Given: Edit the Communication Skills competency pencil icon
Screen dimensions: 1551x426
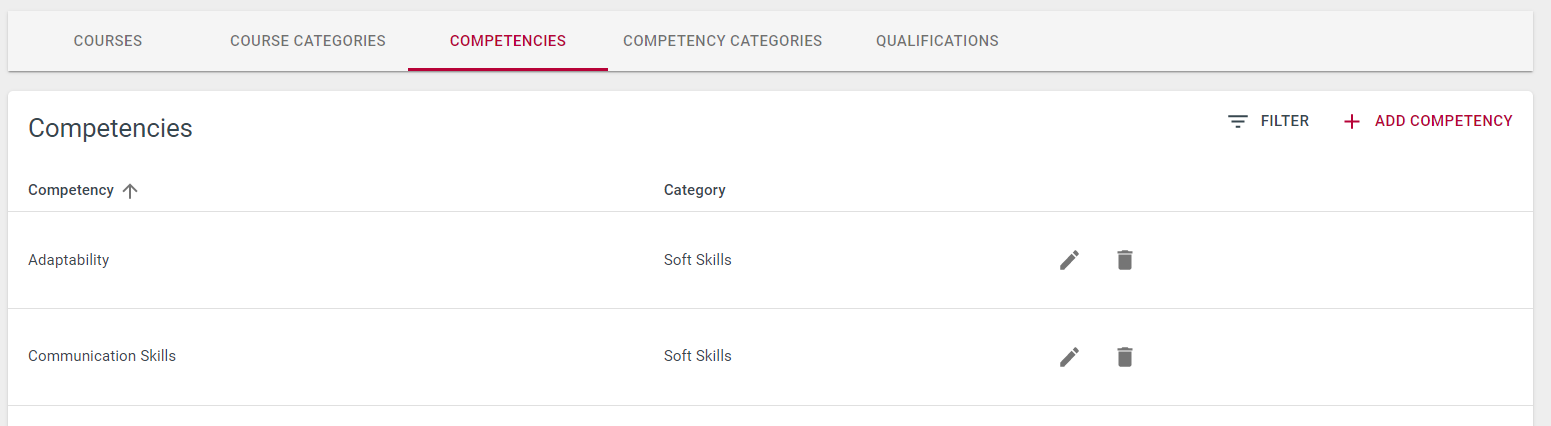Looking at the screenshot, I should [x=1070, y=357].
